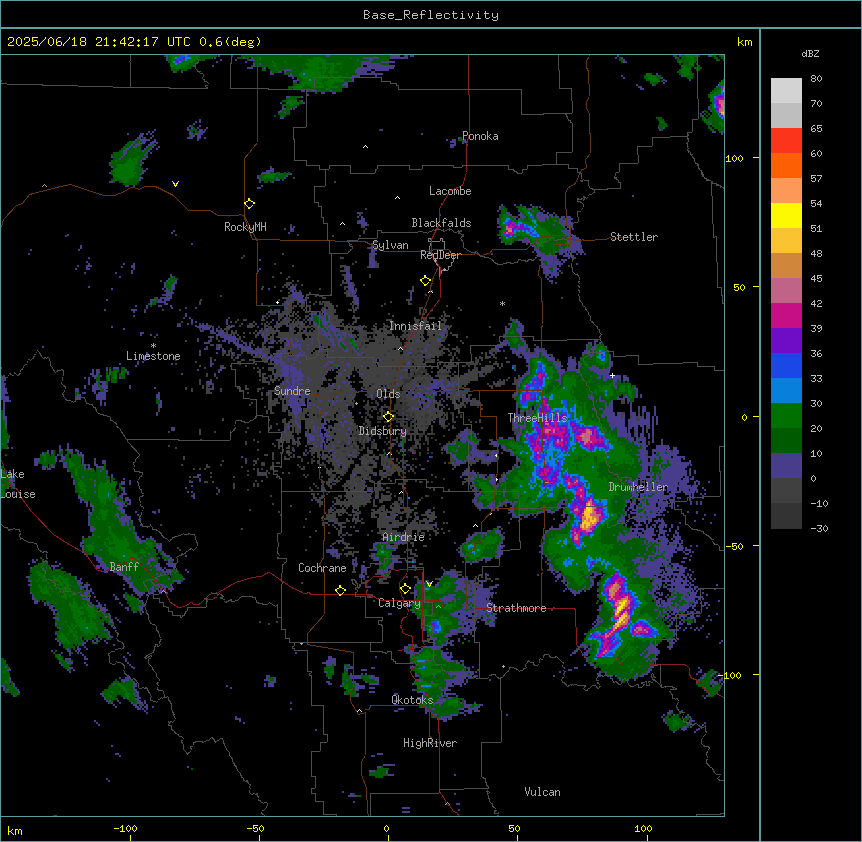Click the yellow v marker northeast of Calgary
The width and height of the screenshot is (862, 842).
click(429, 584)
